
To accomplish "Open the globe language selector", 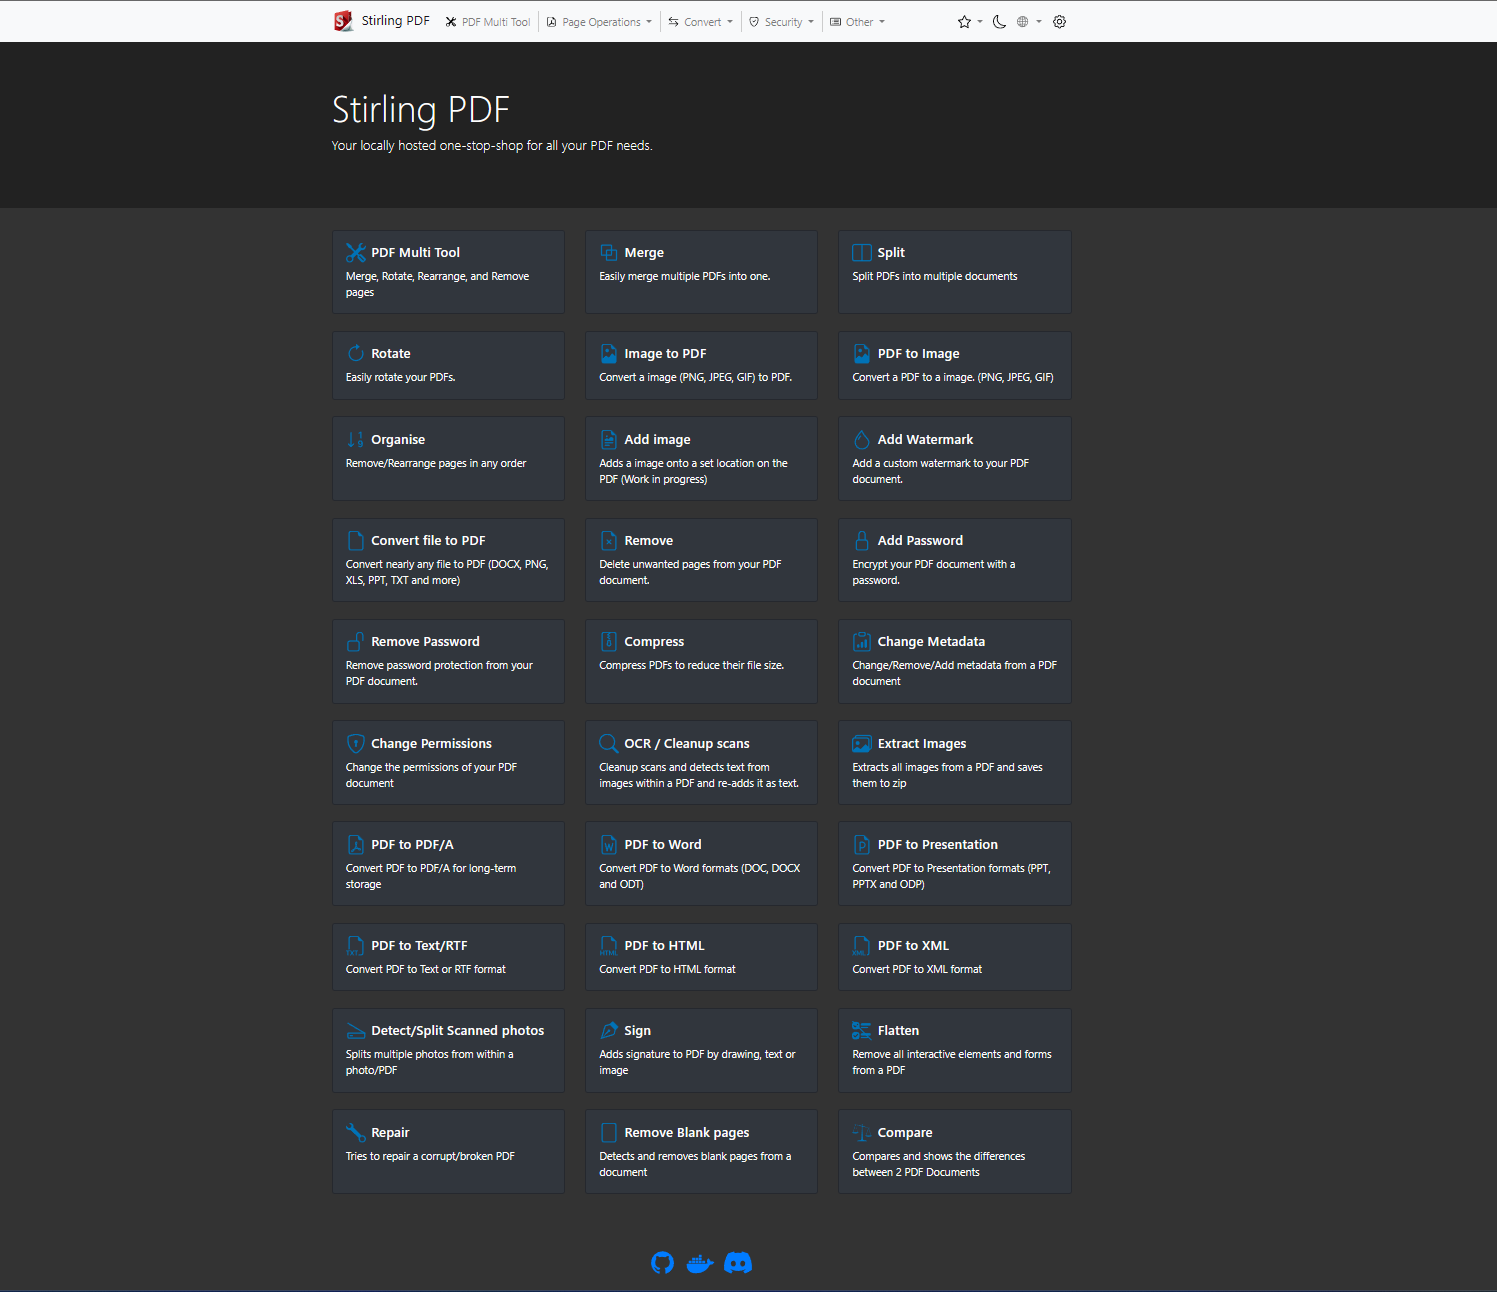I will tap(1028, 22).
